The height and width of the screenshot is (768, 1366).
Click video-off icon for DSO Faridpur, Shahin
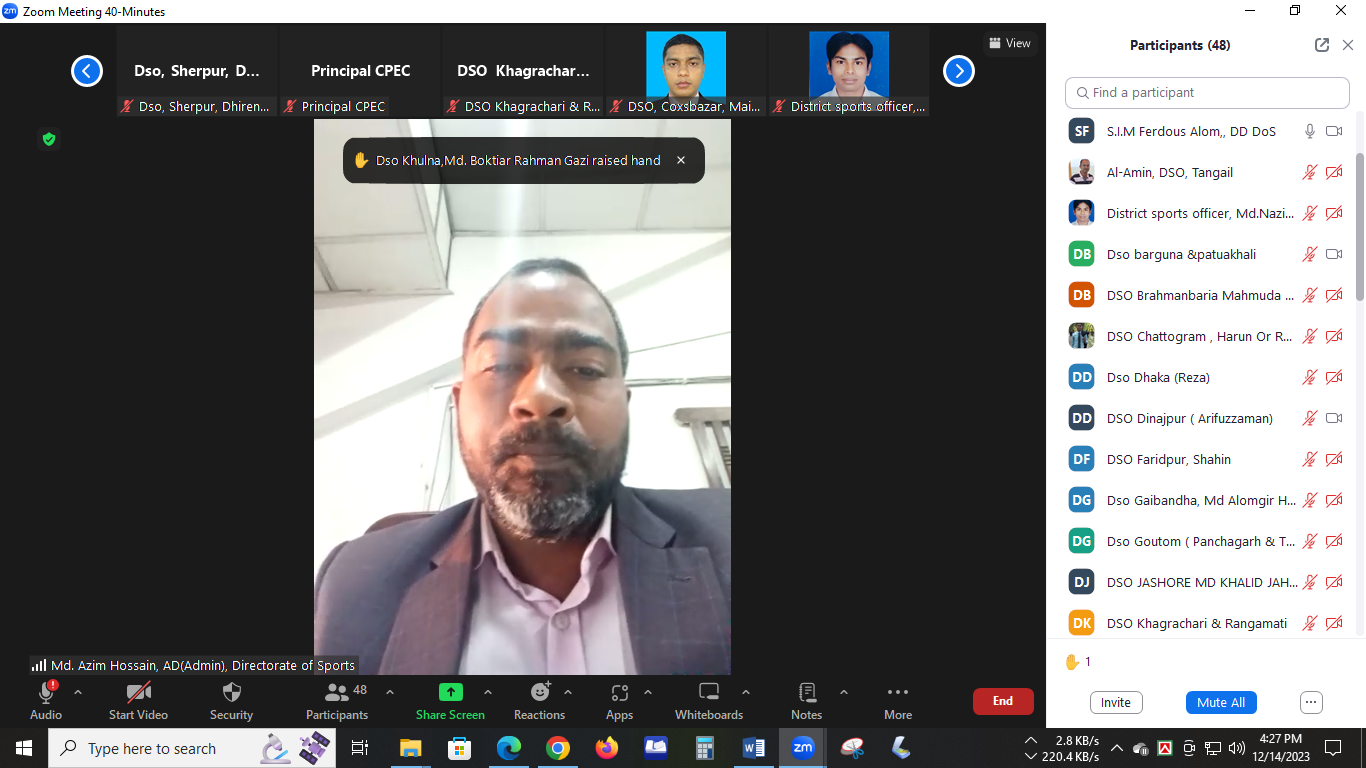coord(1334,459)
